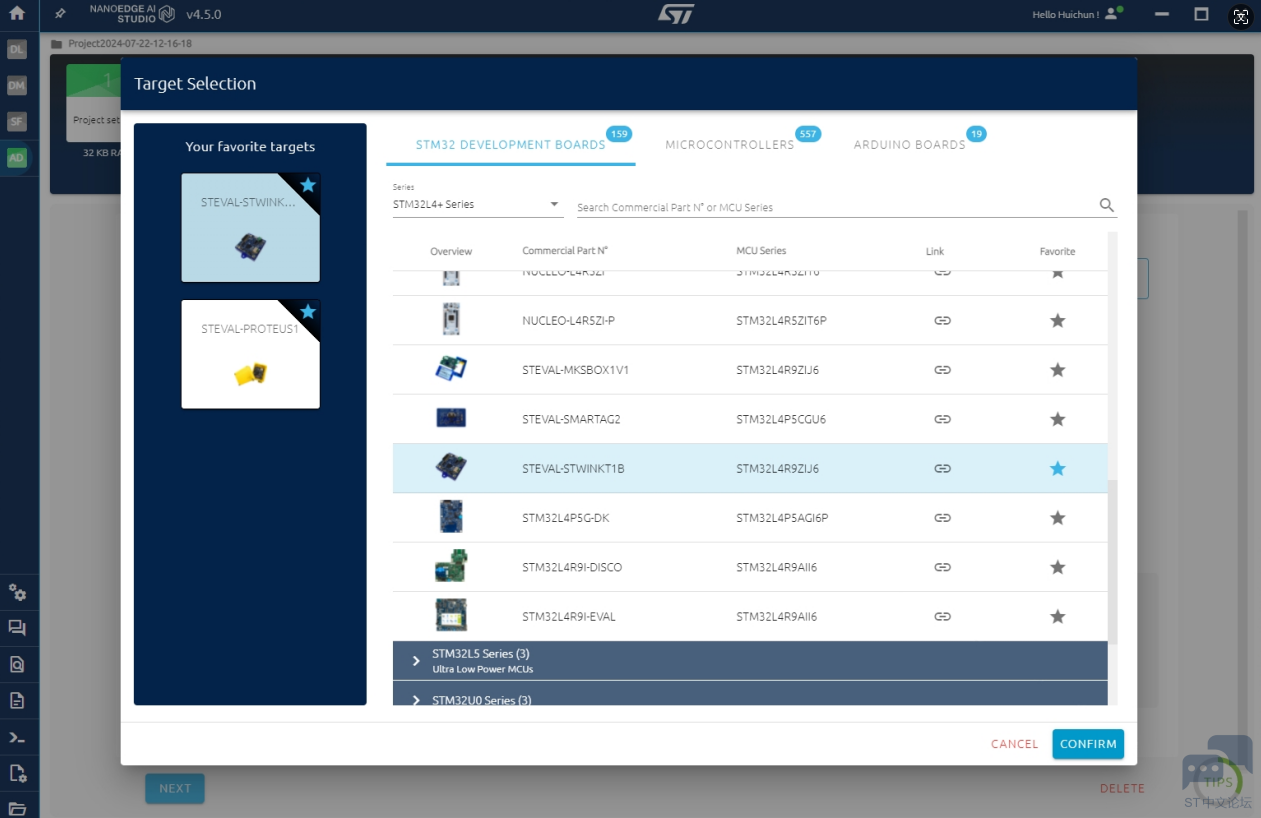
Task: Select the AD sidebar icon
Action: tap(16, 158)
